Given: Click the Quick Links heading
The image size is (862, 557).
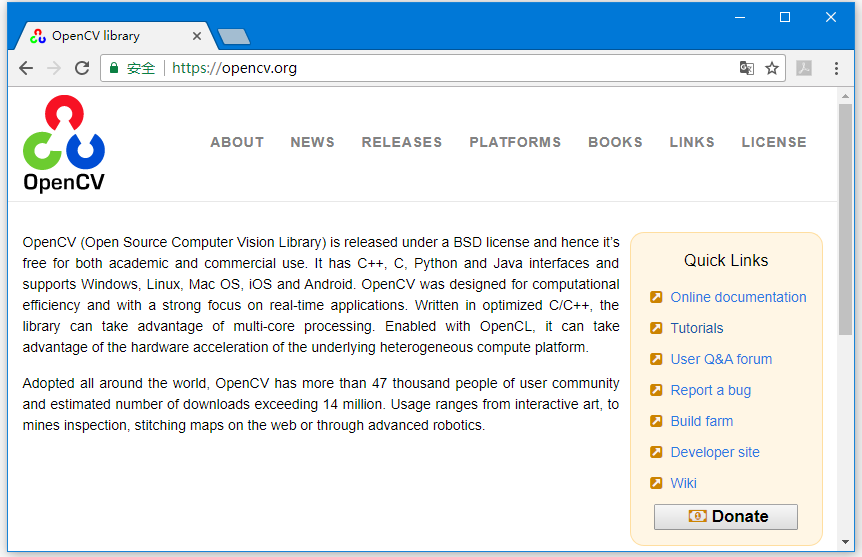Looking at the screenshot, I should (726, 260).
